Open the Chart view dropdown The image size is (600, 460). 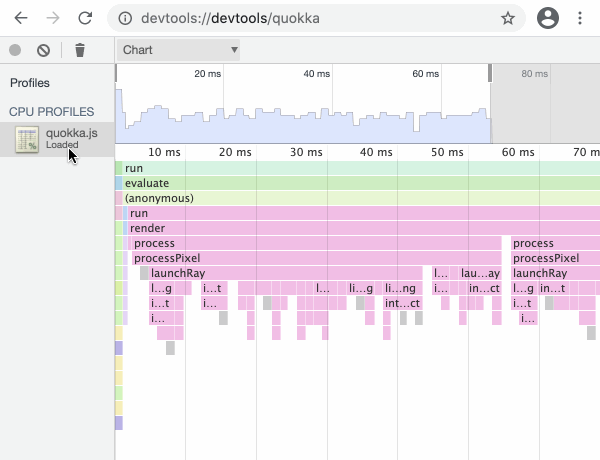pos(179,50)
